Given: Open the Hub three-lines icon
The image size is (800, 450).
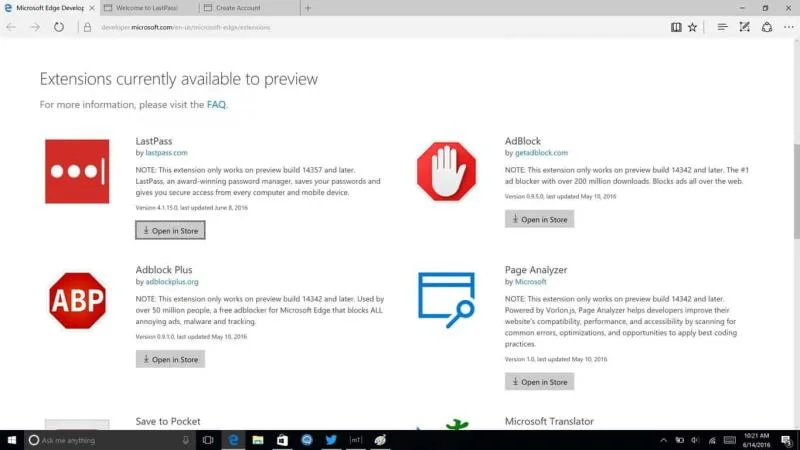Looking at the screenshot, I should tap(722, 28).
